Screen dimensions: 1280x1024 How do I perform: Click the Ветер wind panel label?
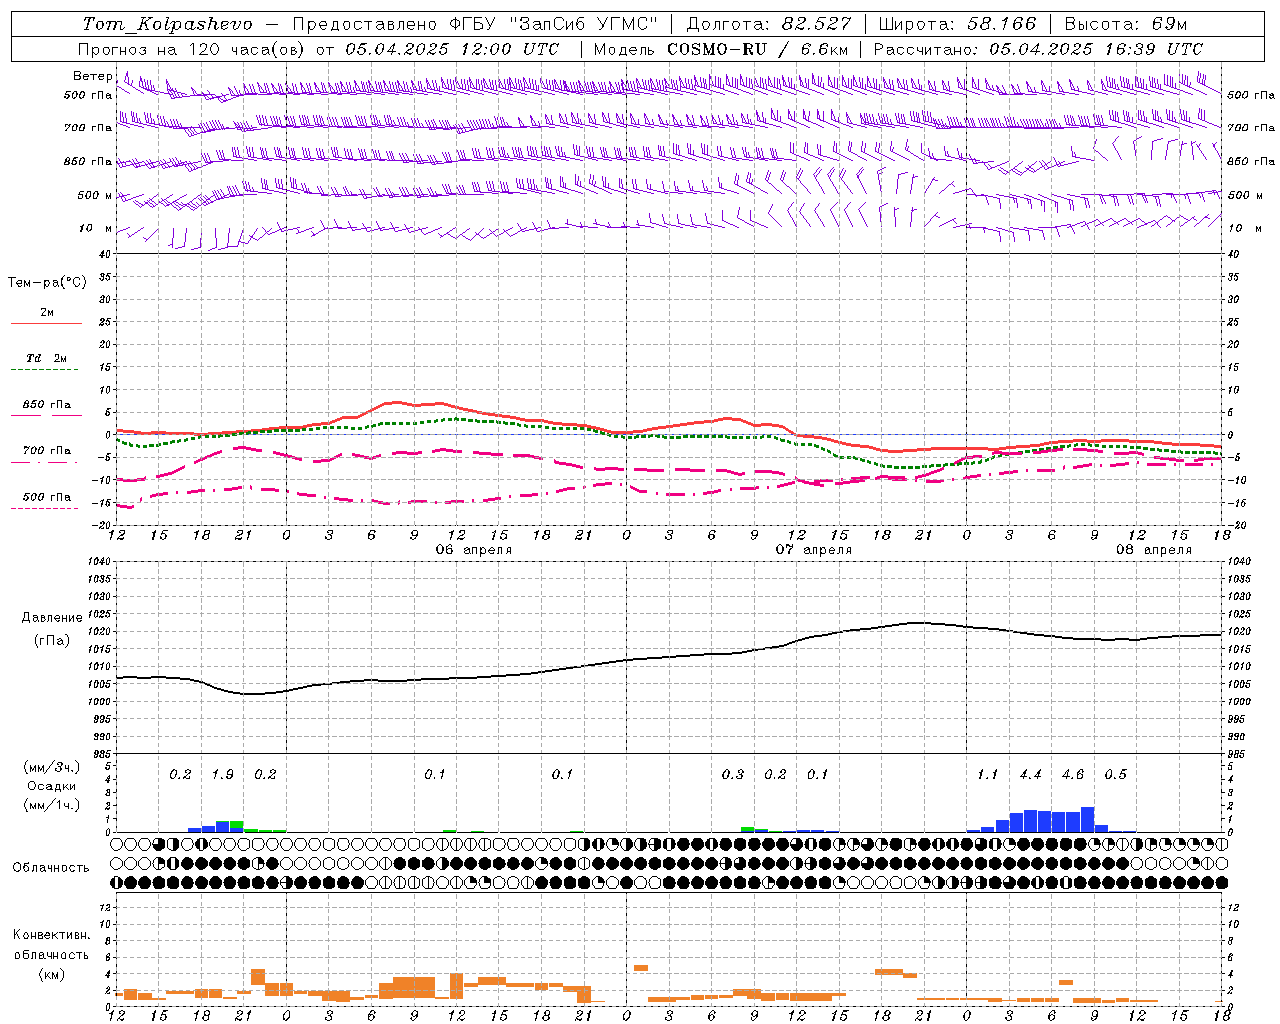pos(92,76)
